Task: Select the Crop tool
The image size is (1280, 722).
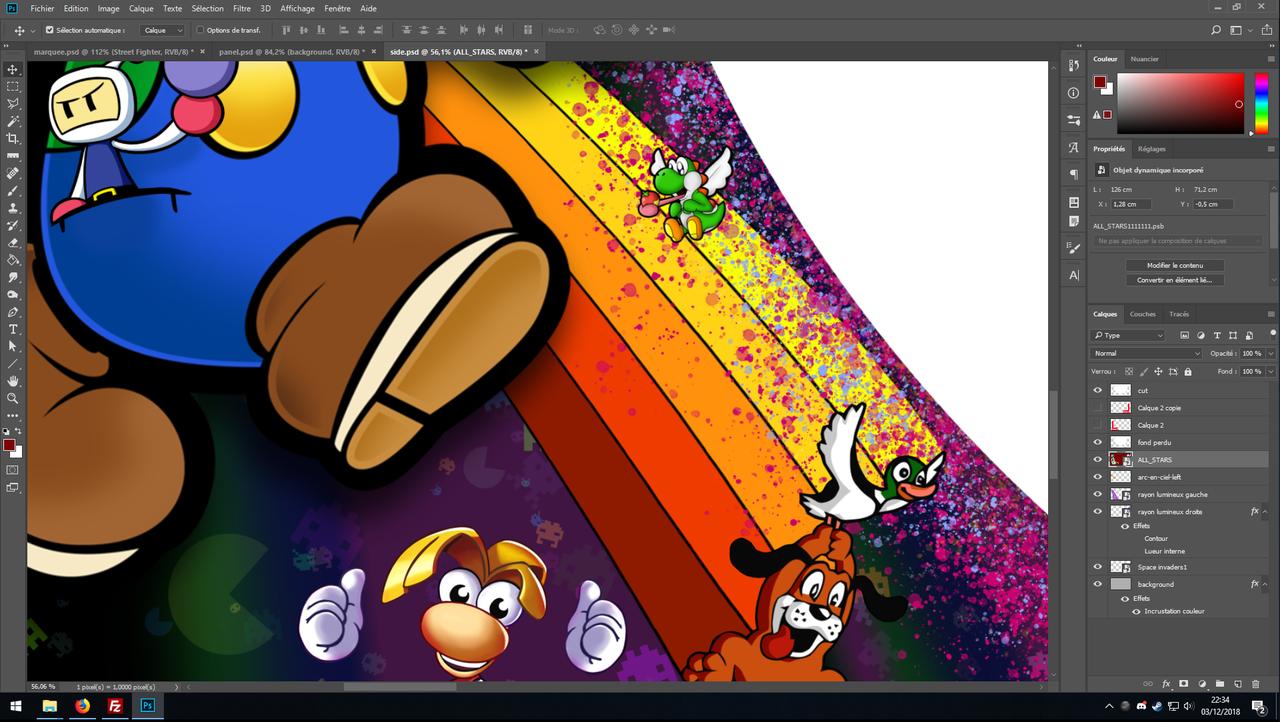Action: pos(13,139)
